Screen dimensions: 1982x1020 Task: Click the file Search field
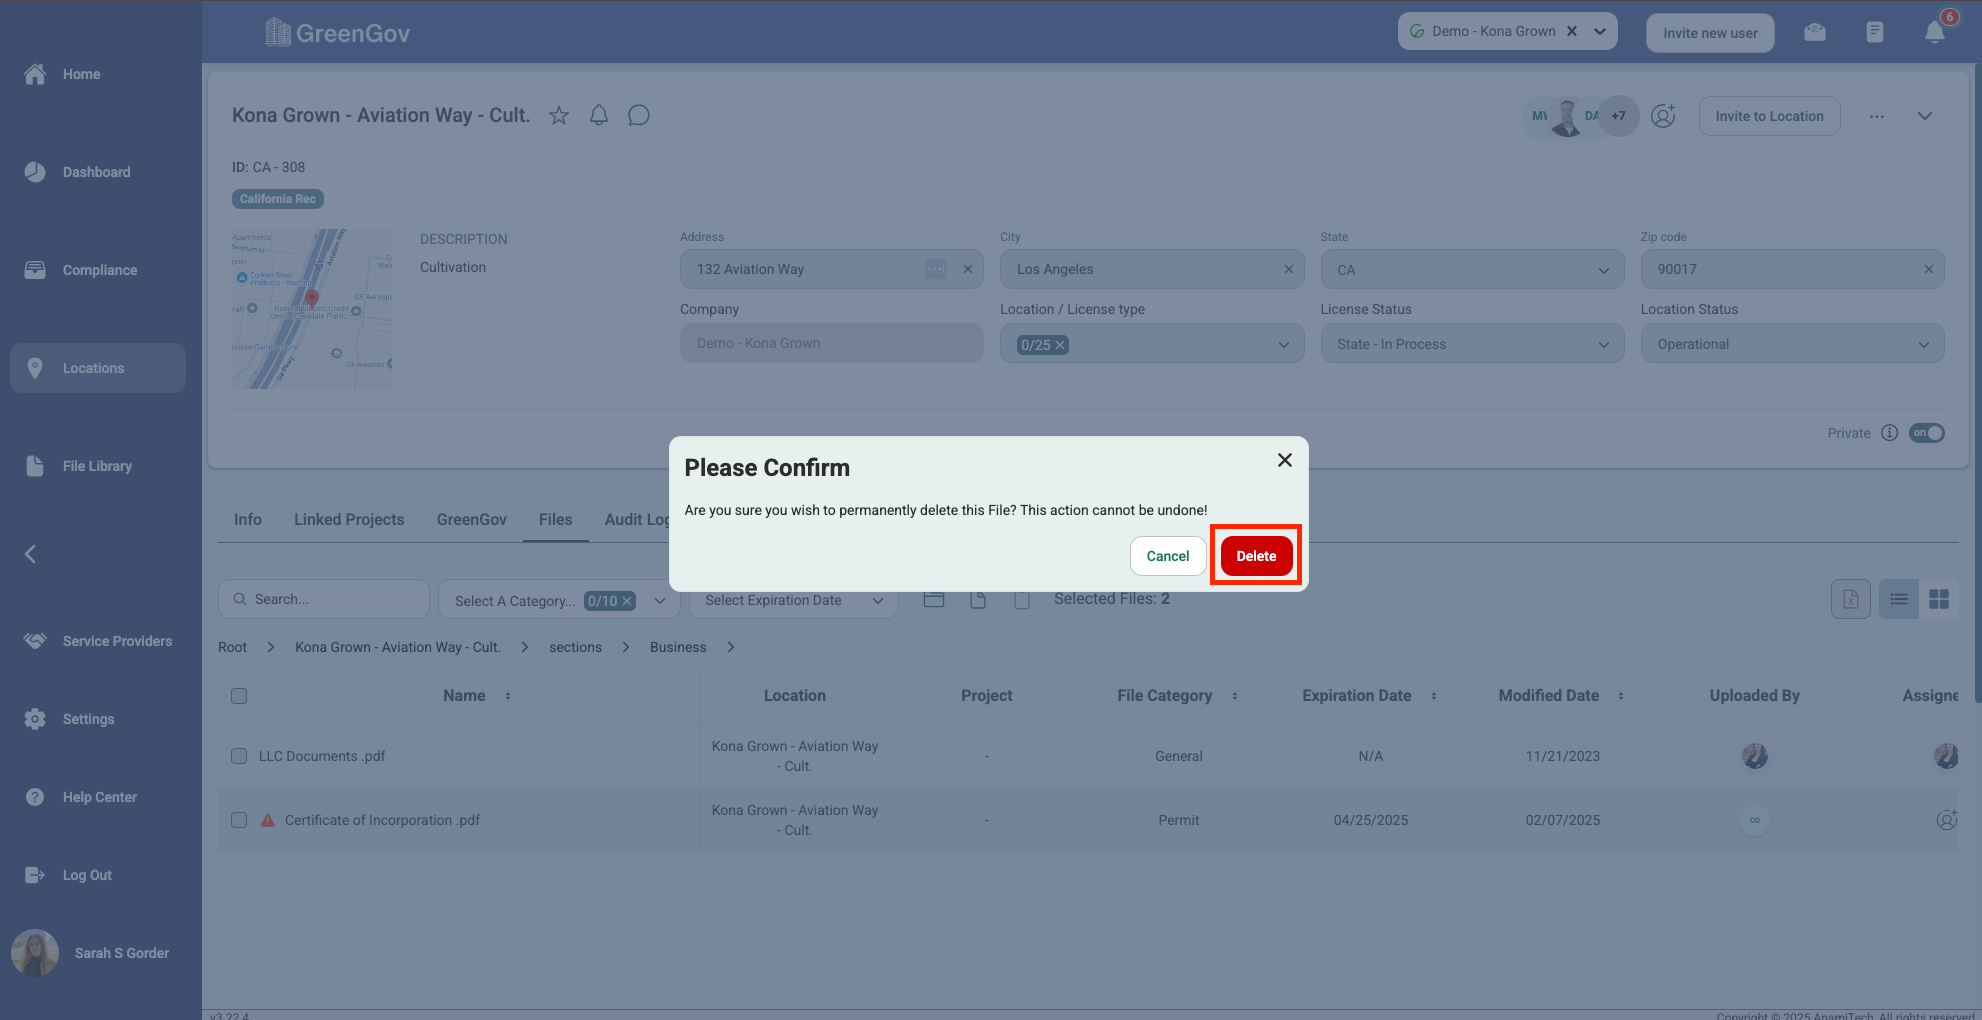click(x=324, y=599)
